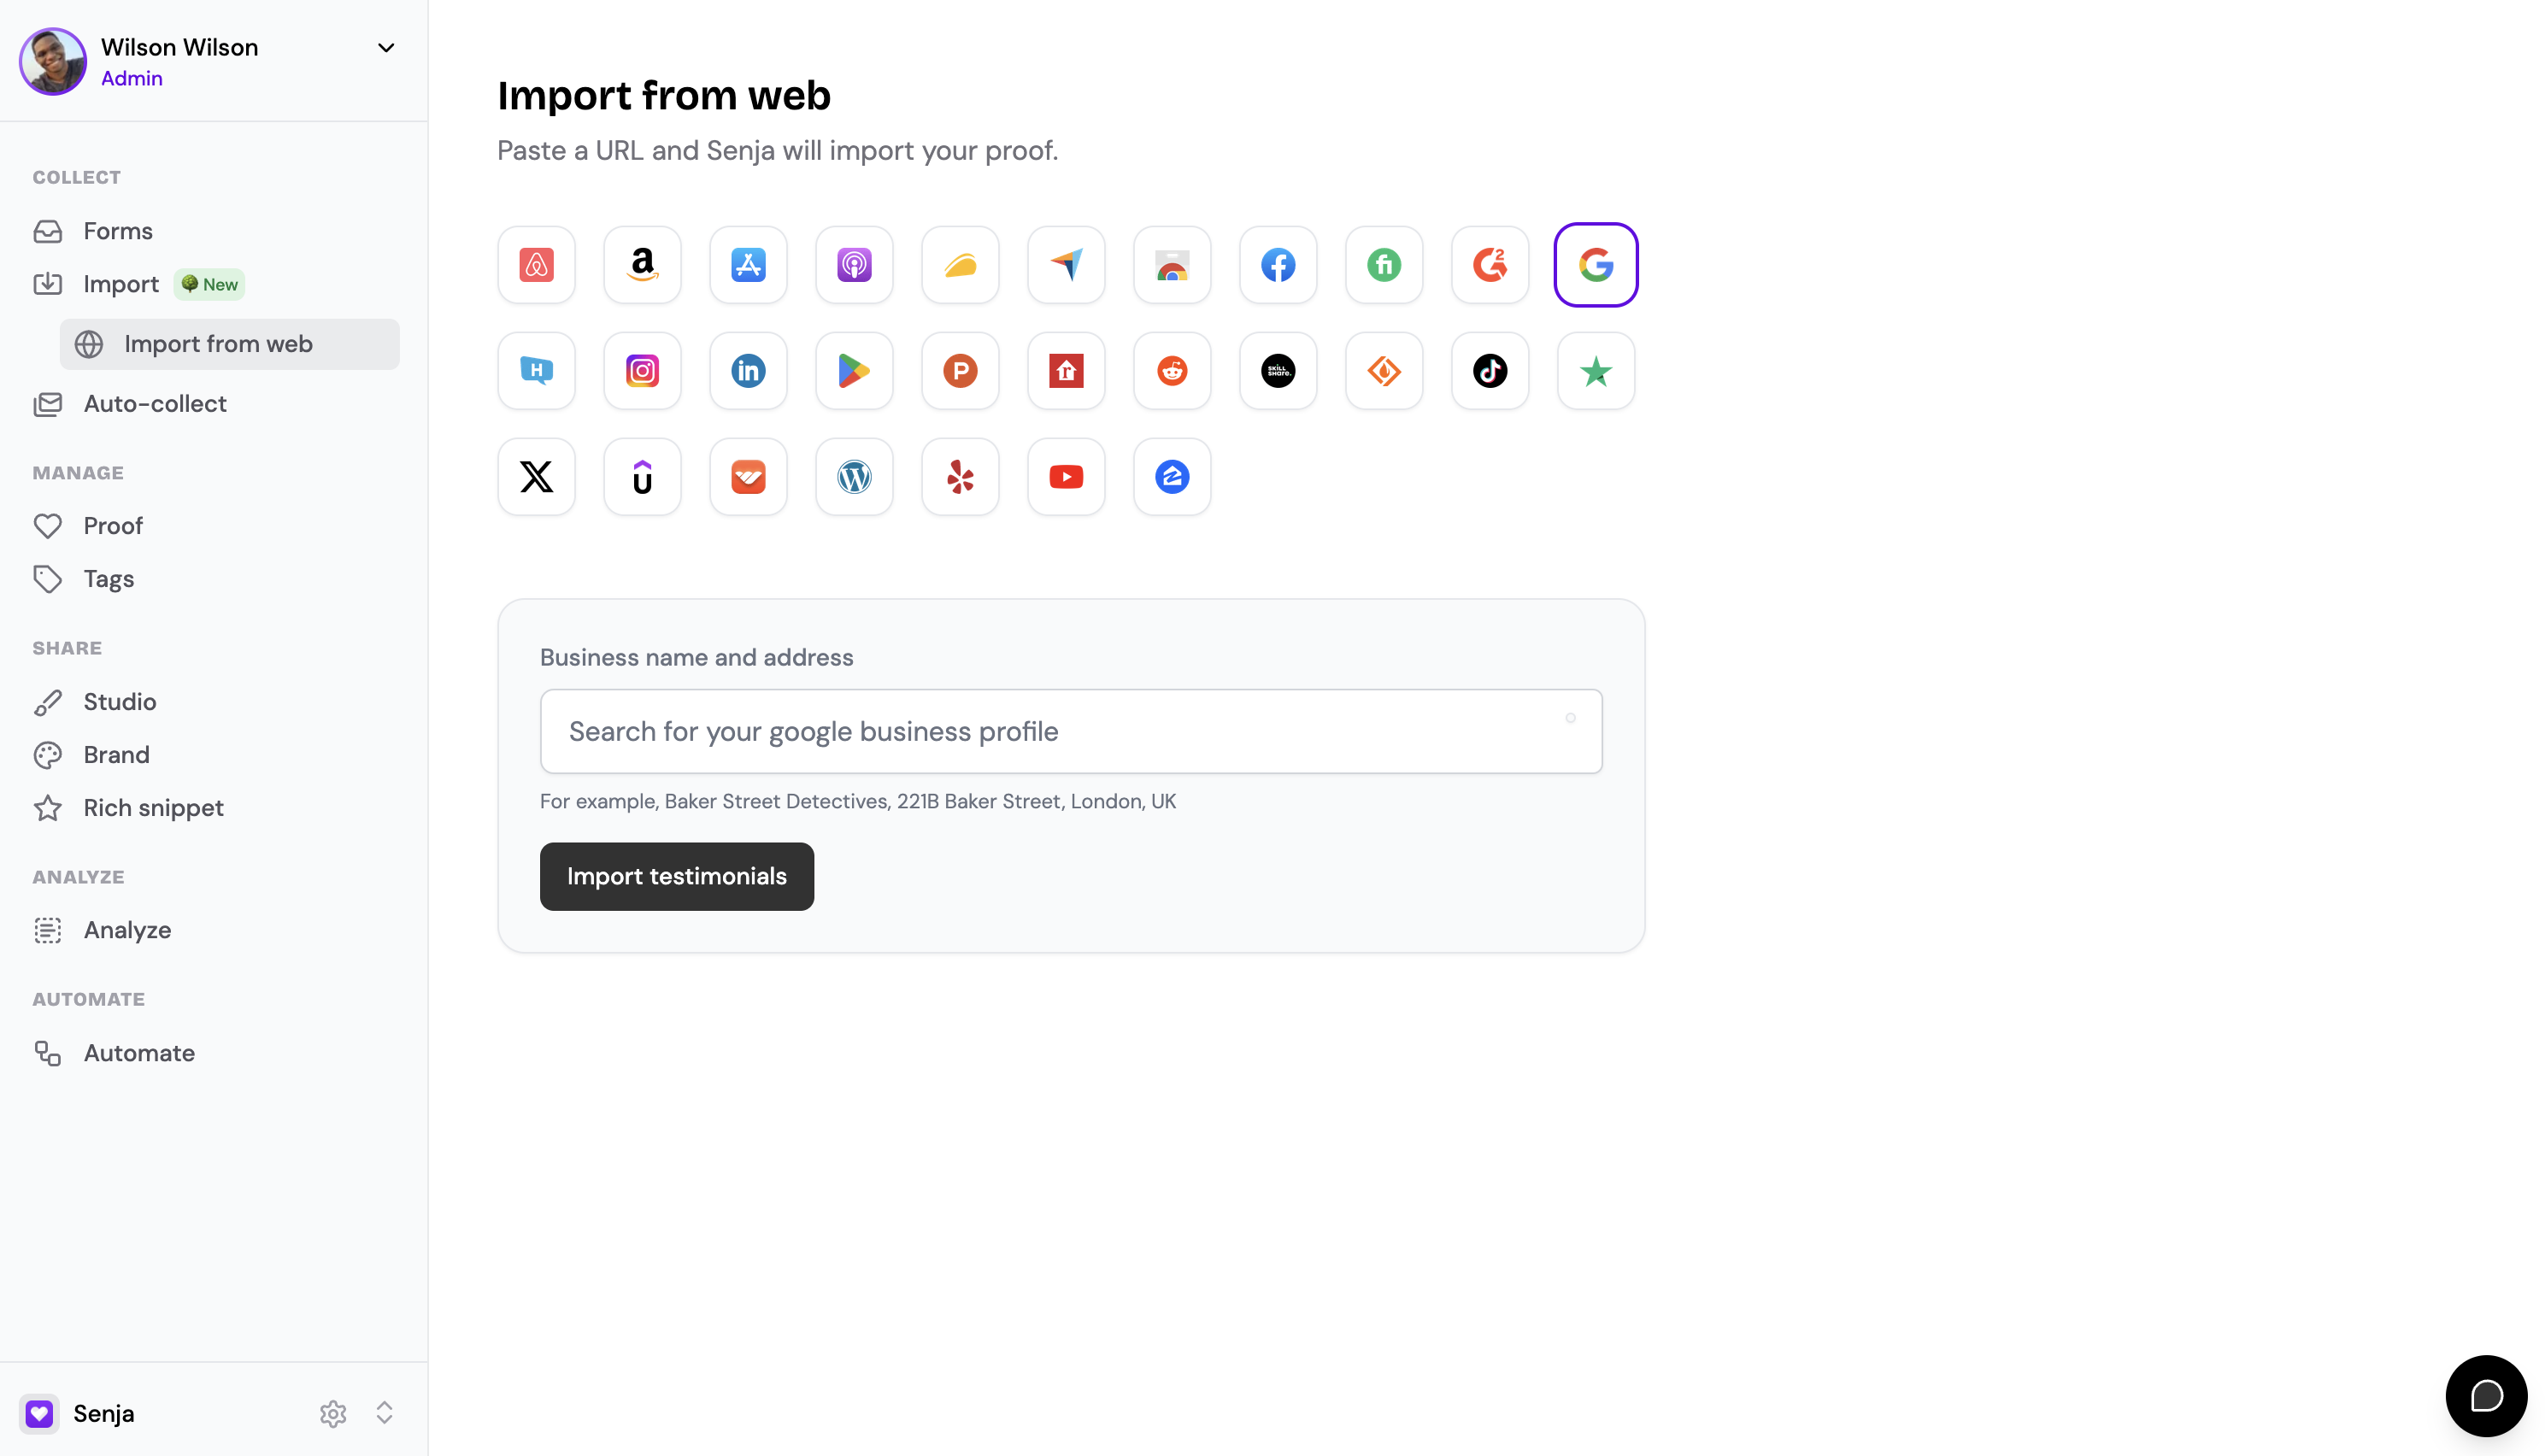Choose the Trustpilot green star icon
Image resolution: width=2545 pixels, height=1456 pixels.
point(1596,371)
